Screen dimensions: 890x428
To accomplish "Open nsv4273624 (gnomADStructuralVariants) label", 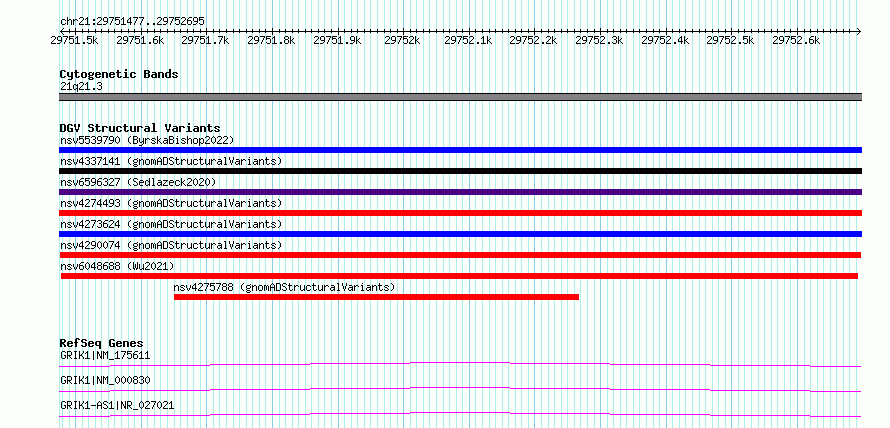I will pos(171,224).
